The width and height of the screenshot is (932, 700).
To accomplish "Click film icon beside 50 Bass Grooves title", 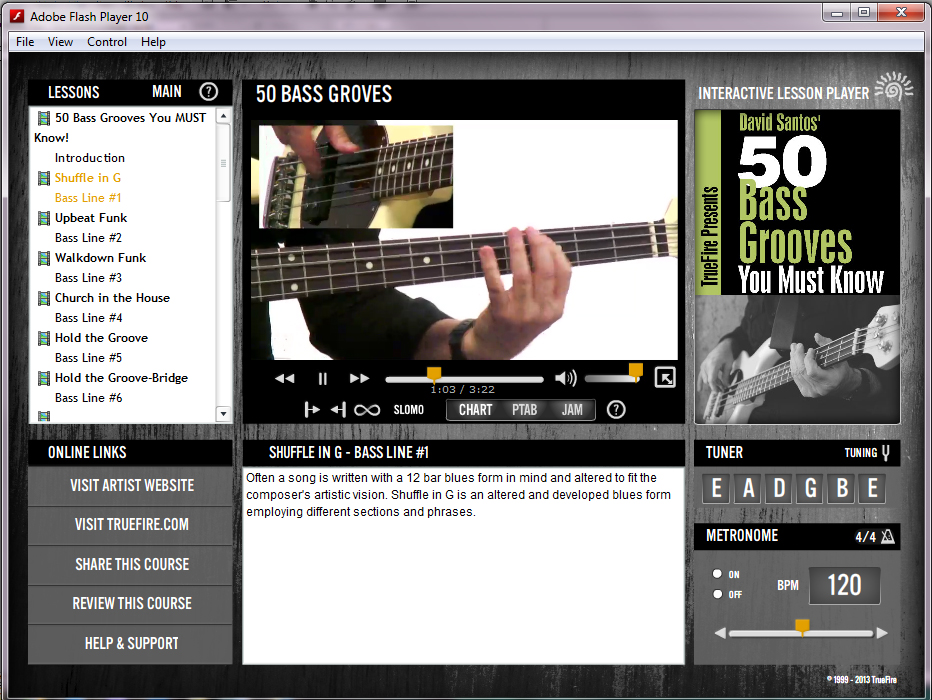I will coord(44,118).
